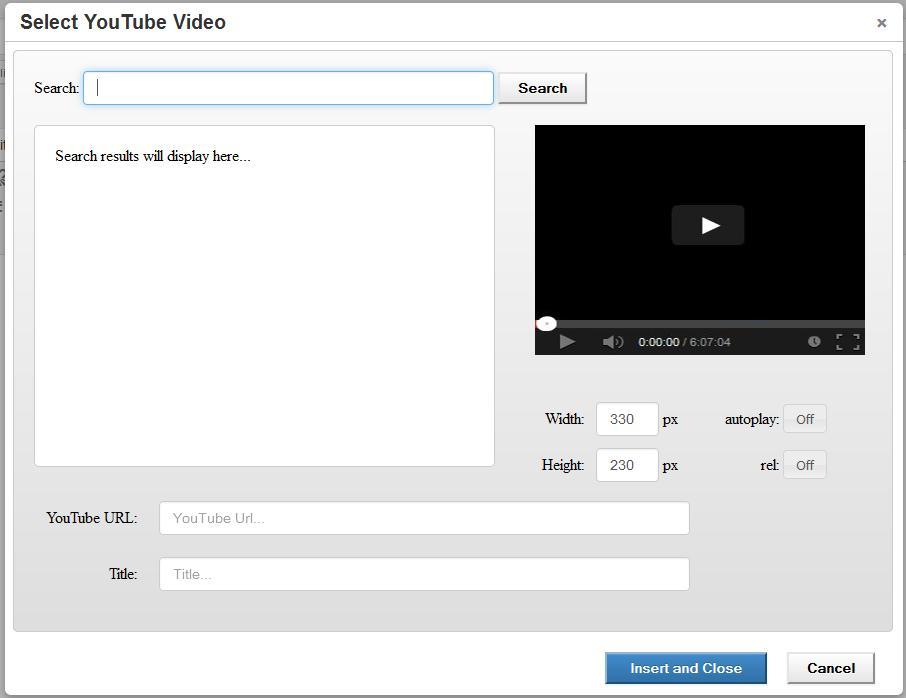The image size is (906, 698).
Task: Click the Title input field
Action: [424, 574]
